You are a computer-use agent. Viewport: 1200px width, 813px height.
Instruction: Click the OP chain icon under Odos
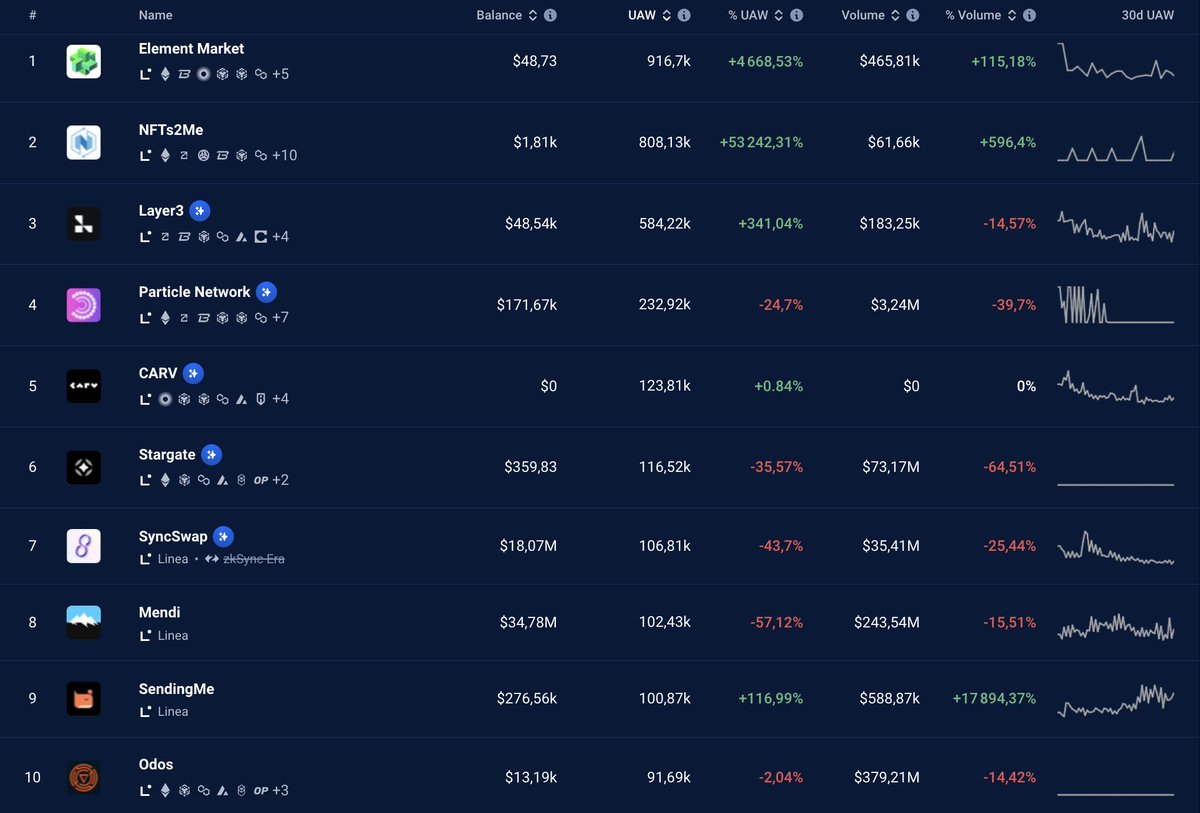pos(261,790)
